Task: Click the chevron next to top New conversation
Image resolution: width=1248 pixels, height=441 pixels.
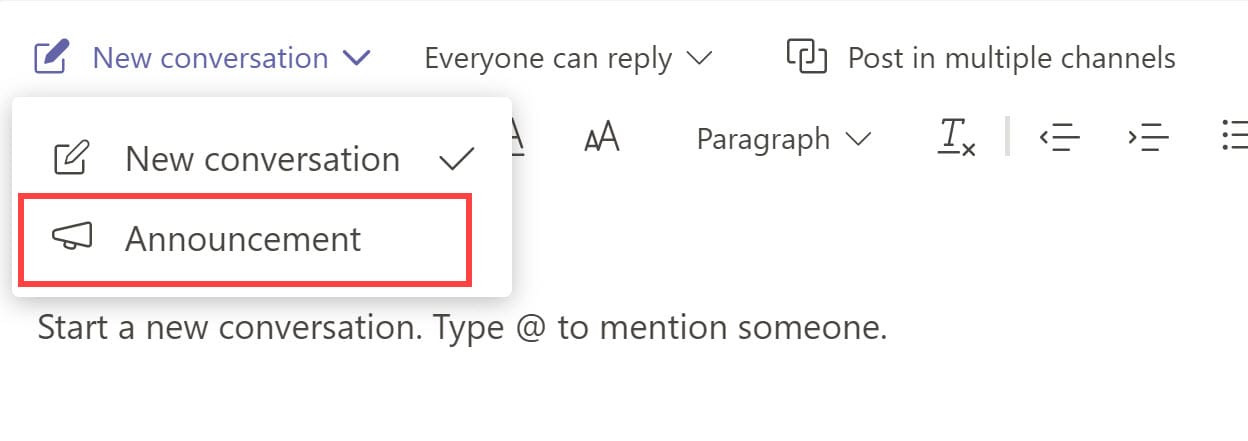Action: pyautogui.click(x=356, y=58)
